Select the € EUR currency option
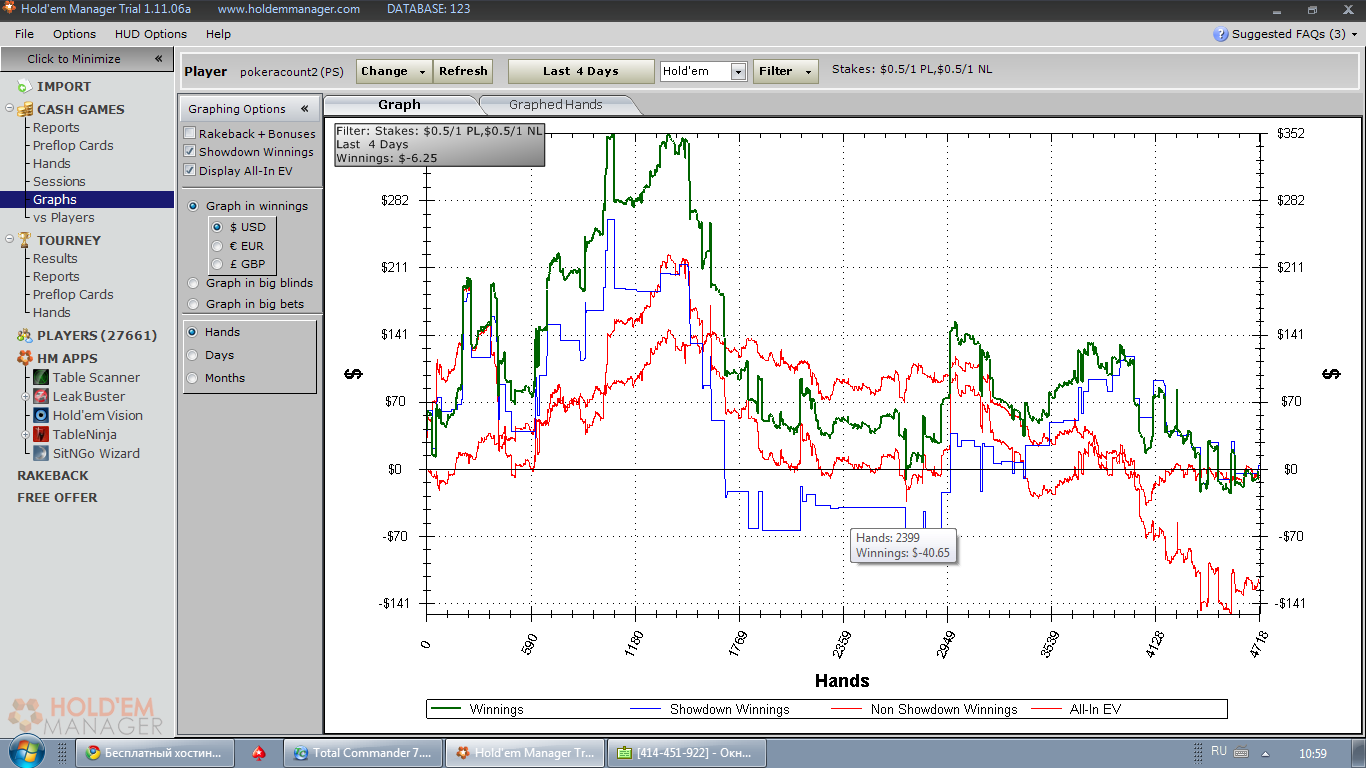The image size is (1366, 768). 217,245
